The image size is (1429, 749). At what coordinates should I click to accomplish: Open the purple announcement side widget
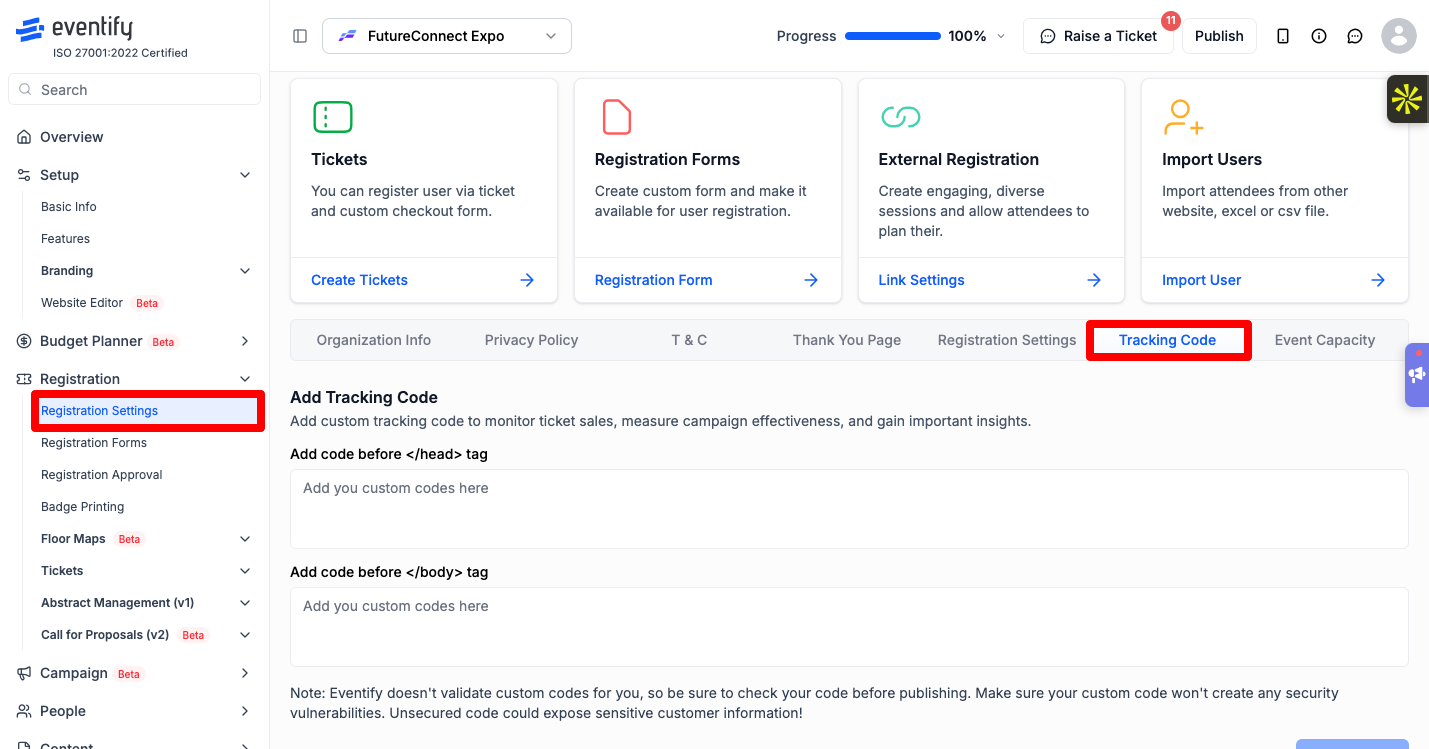[1417, 375]
